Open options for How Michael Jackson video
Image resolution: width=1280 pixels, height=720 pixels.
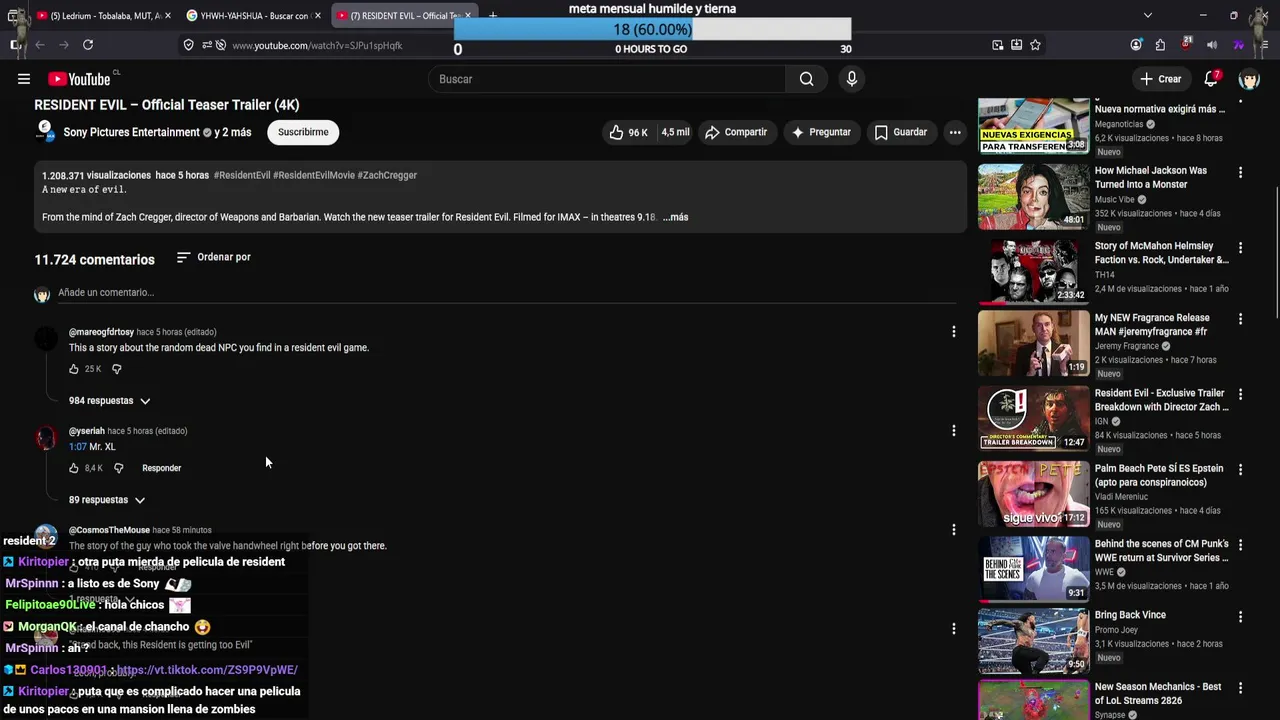tap(1240, 172)
